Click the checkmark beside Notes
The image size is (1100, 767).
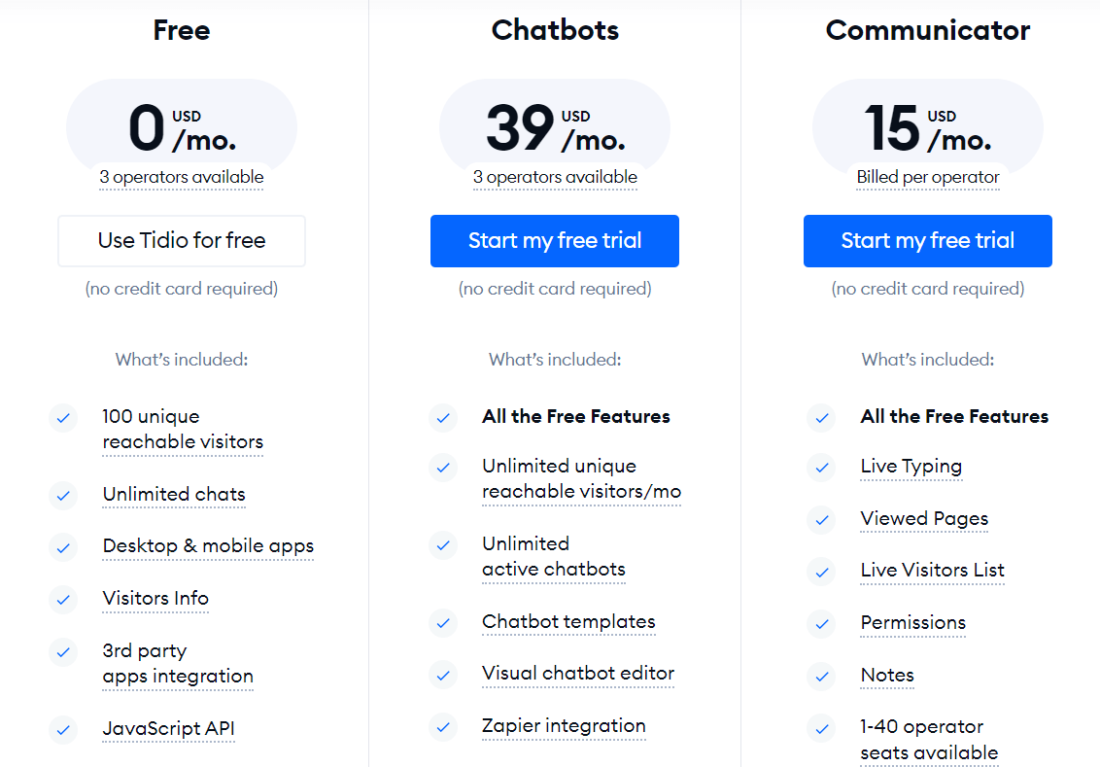click(821, 675)
